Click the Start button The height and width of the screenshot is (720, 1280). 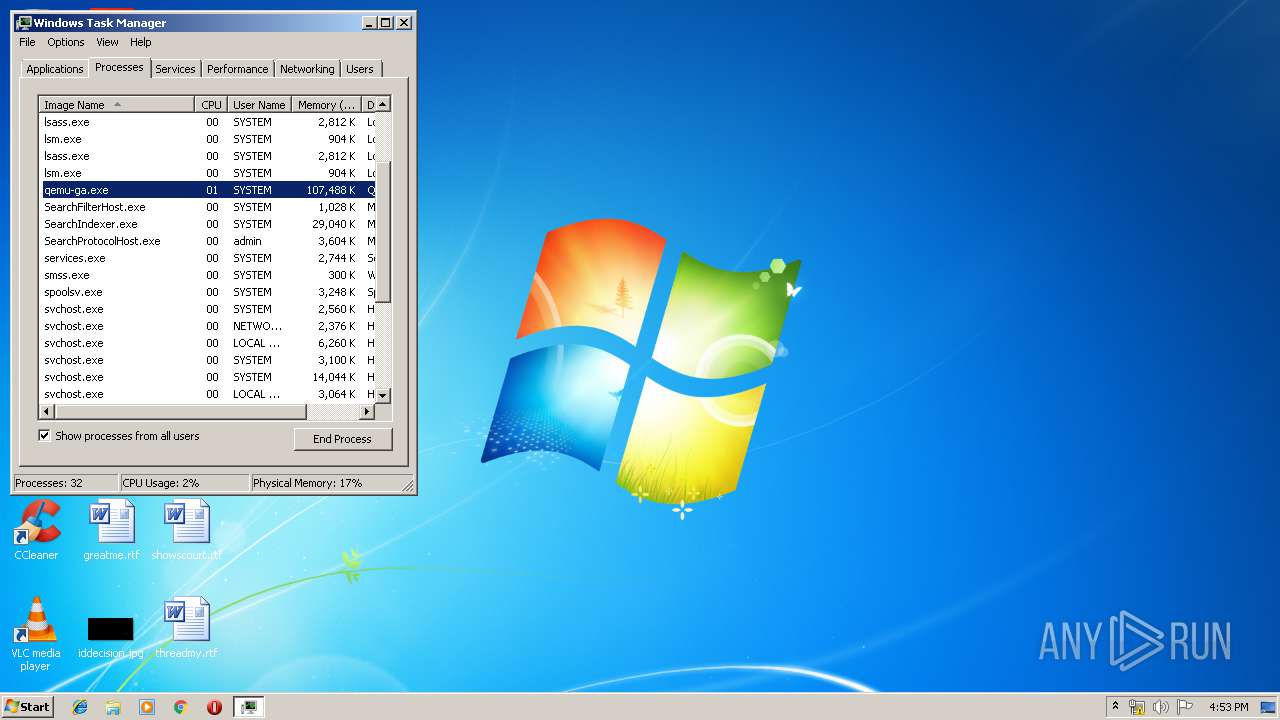pos(27,707)
